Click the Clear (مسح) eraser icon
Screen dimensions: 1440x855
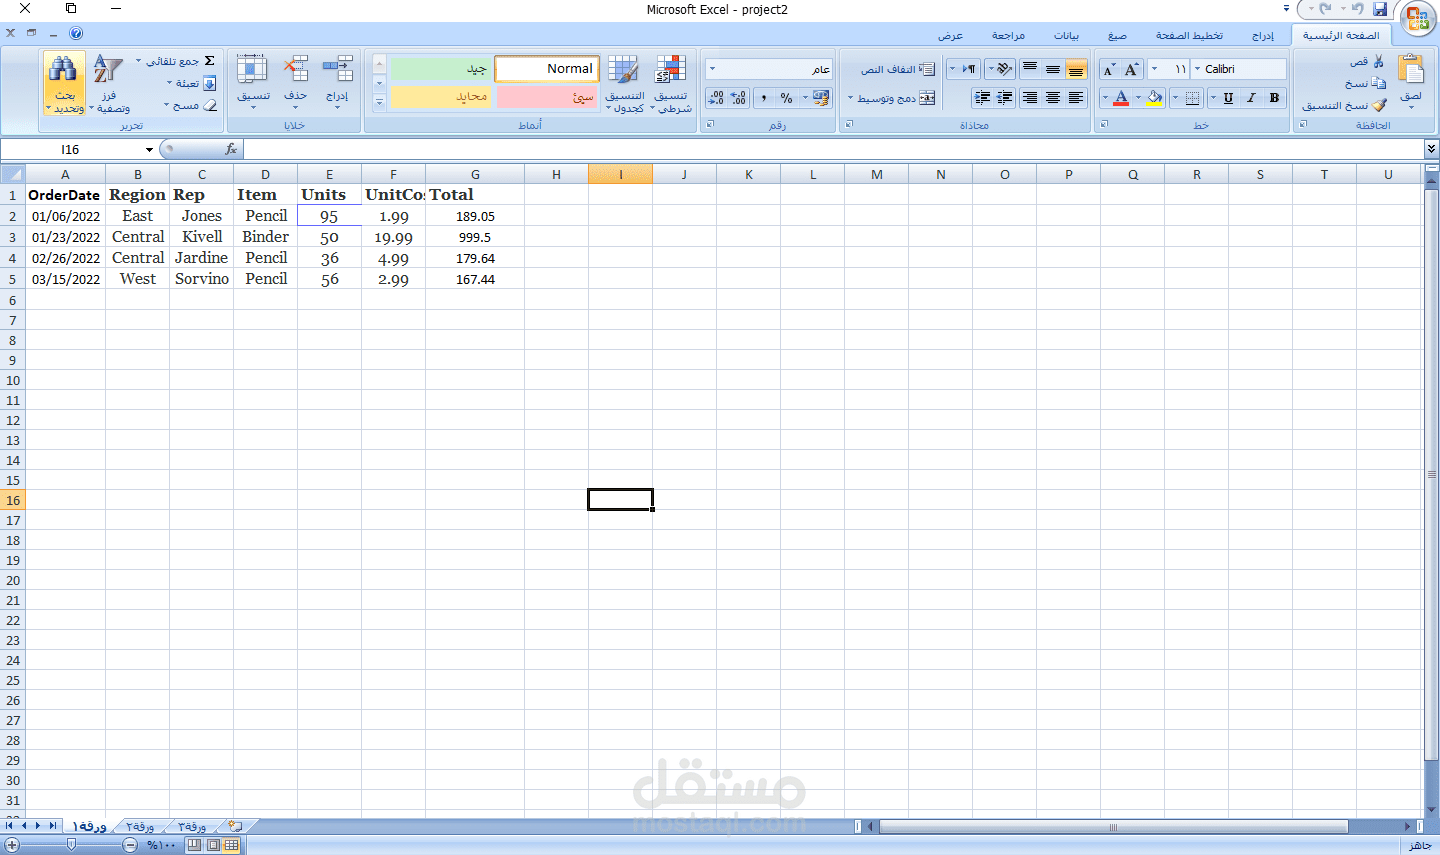pos(210,105)
